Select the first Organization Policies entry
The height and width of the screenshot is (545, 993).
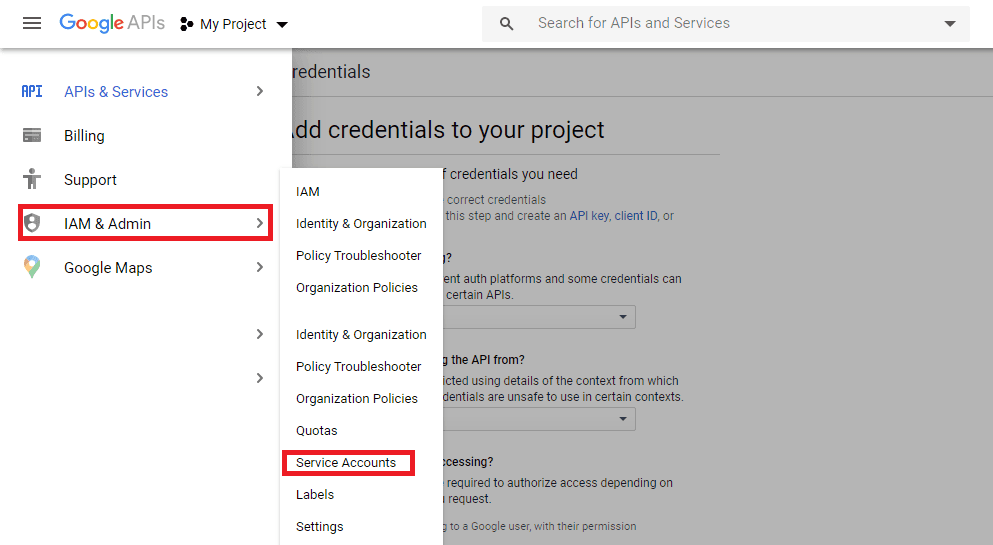[x=357, y=287]
